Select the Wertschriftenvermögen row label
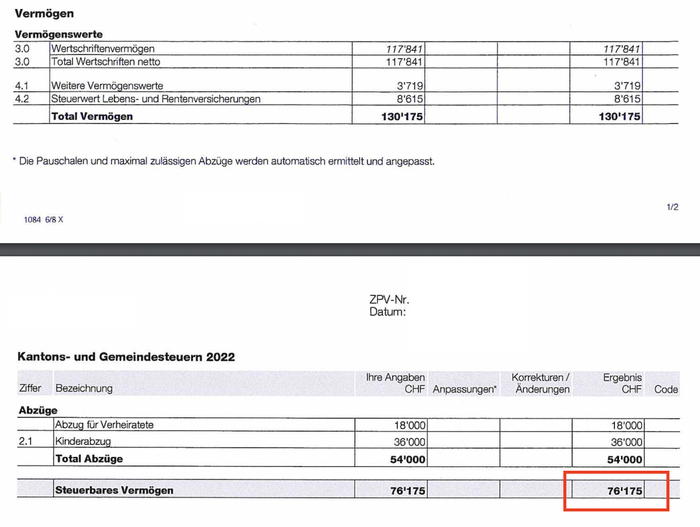Viewport: 700px width, 527px height. [x=107, y=48]
